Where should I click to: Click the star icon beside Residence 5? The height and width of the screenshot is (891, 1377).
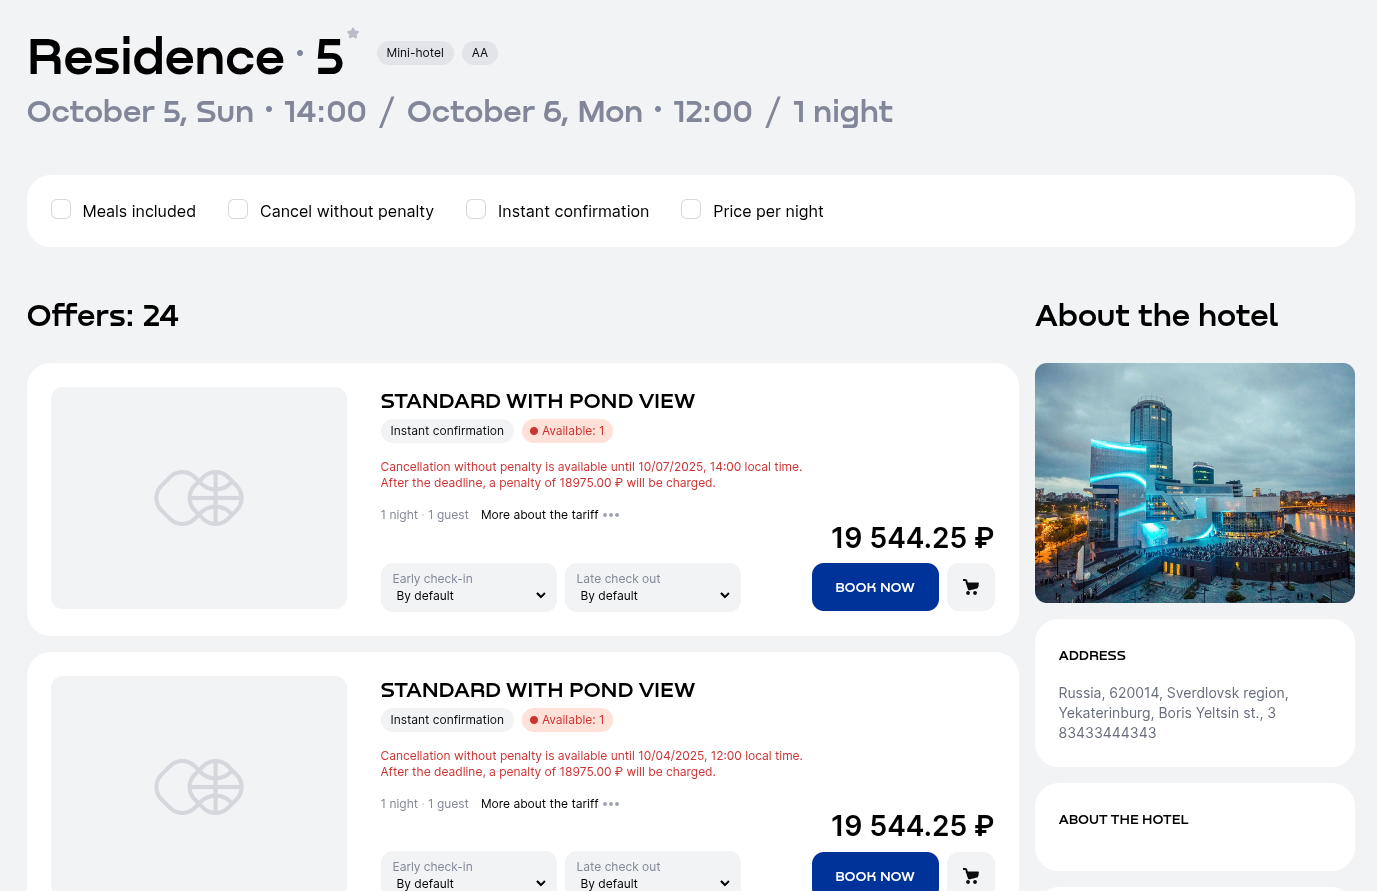(353, 33)
